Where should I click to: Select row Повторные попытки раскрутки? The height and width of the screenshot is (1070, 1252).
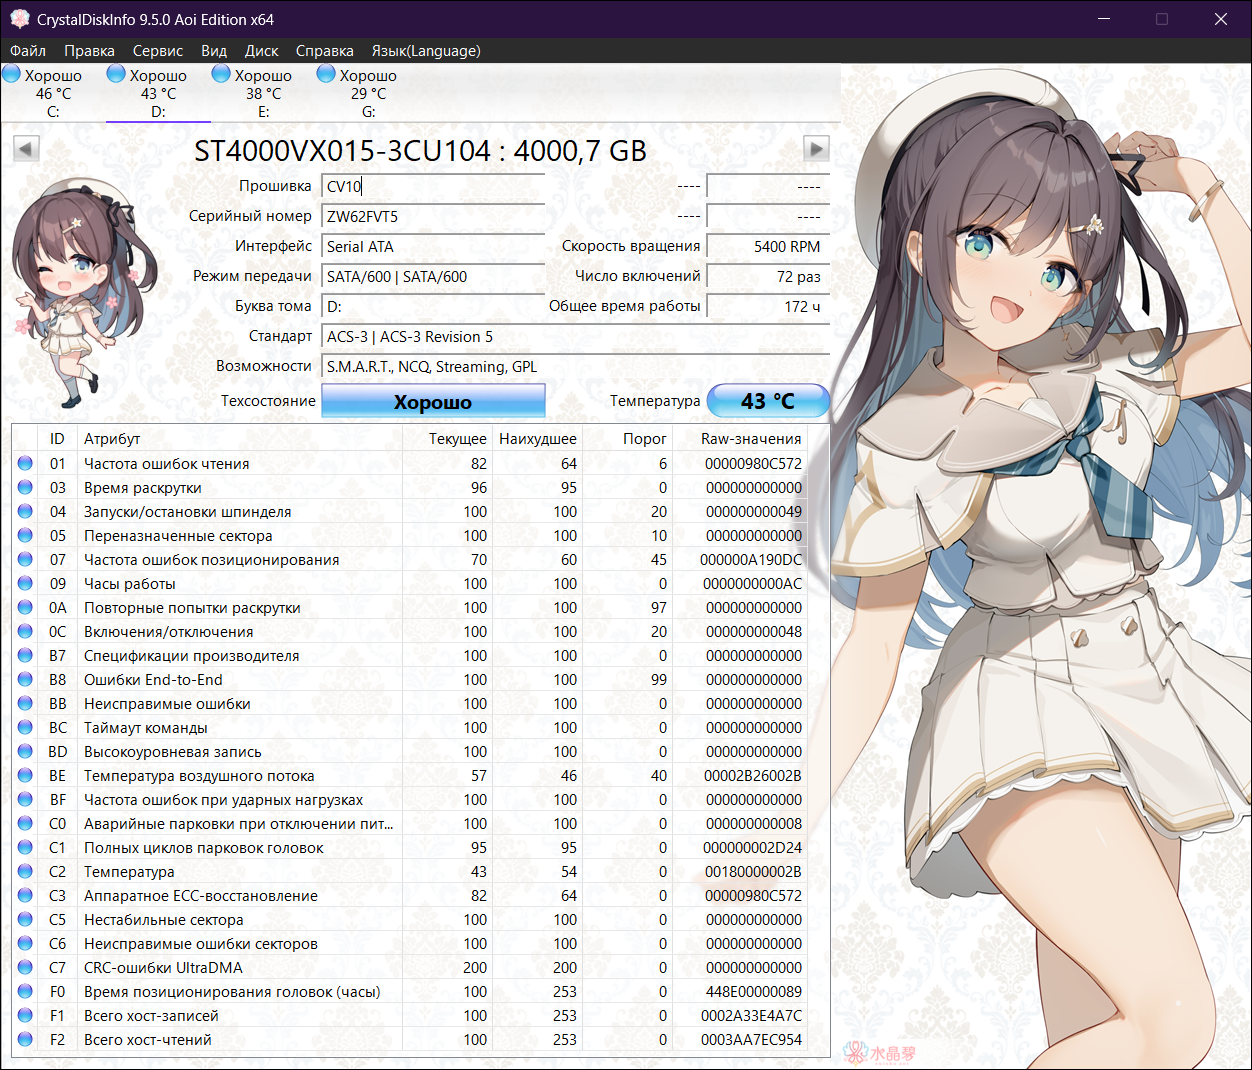click(410, 607)
